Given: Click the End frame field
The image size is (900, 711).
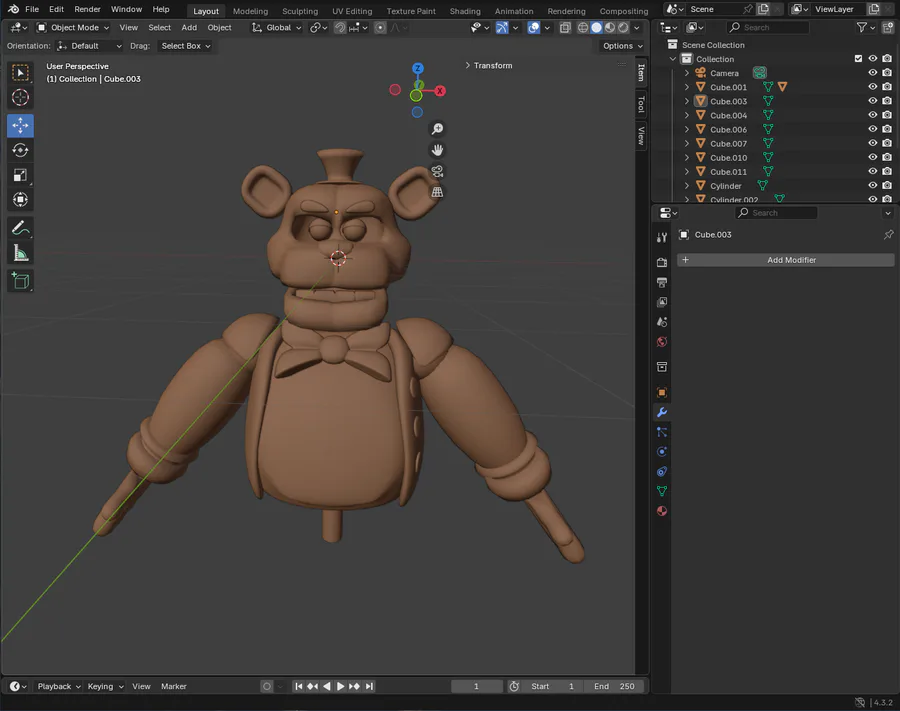Looking at the screenshot, I should tap(614, 686).
